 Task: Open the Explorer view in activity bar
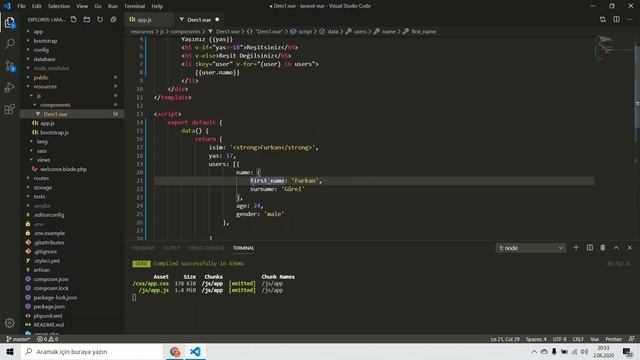(10, 22)
